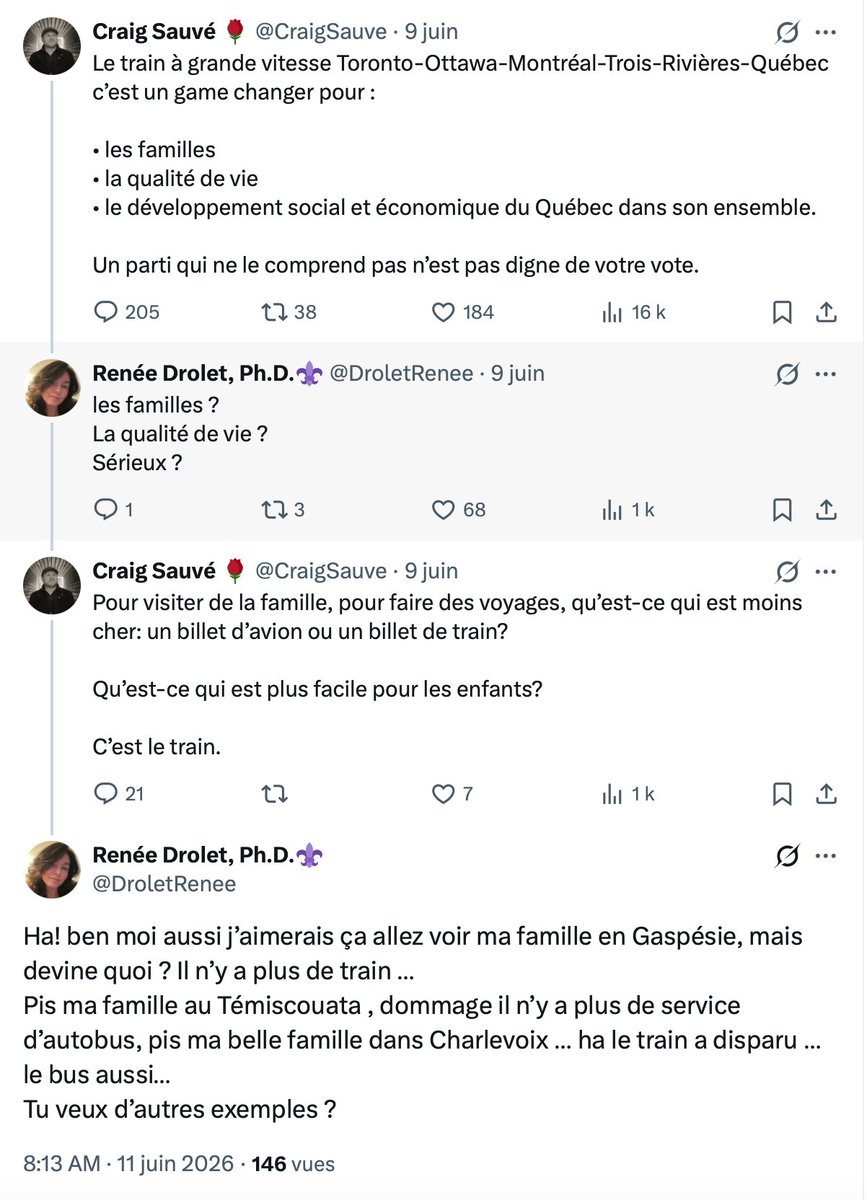The width and height of the screenshot is (867, 1200).
Task: Bookmark Craig Sauvé's first tweet
Action: coord(783,313)
